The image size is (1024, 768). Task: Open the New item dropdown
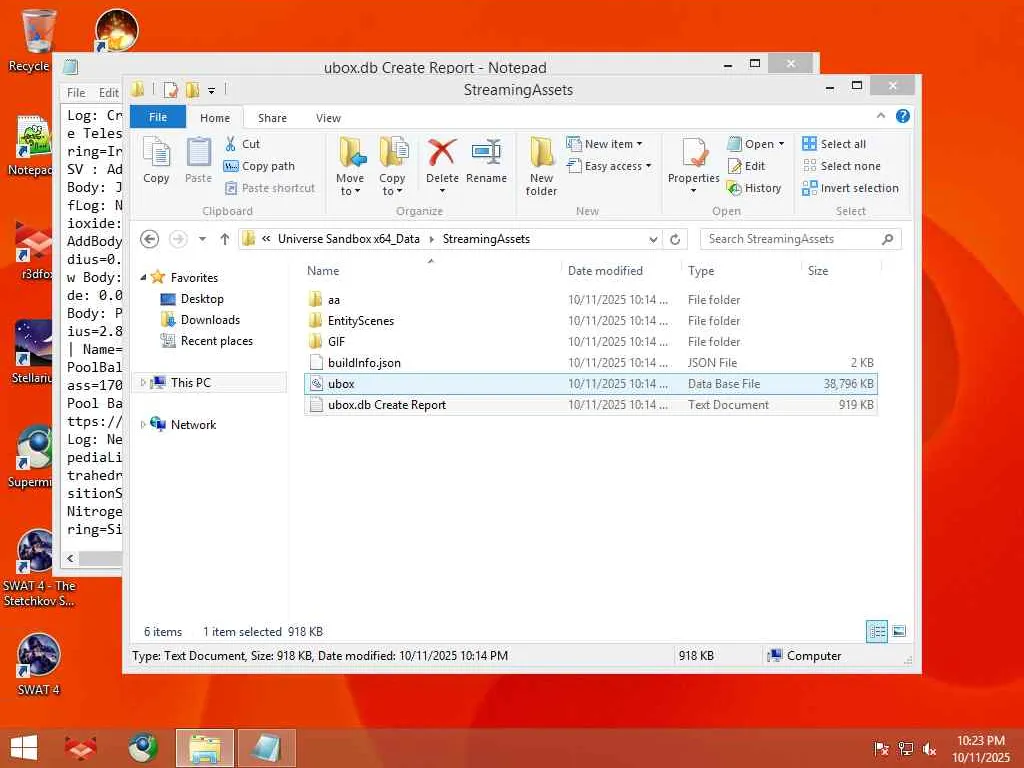[639, 144]
